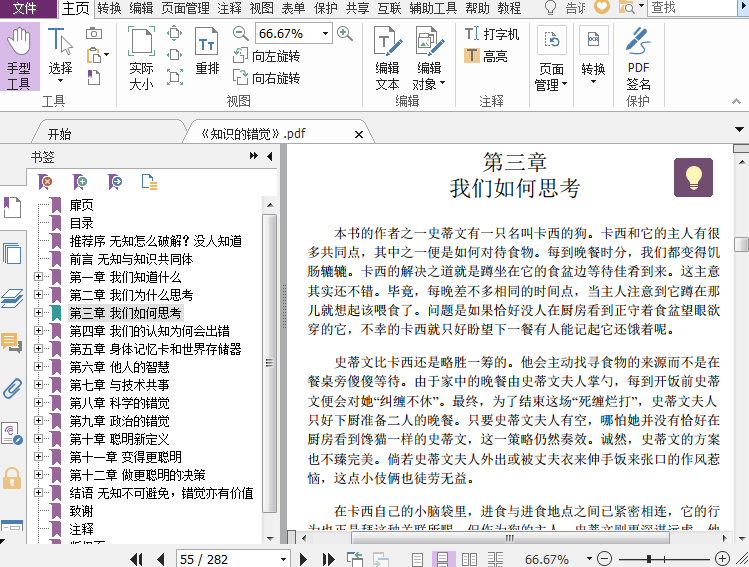Open the attachments paperclip side panel
Screen dimensions: 749x567
pos(12,387)
